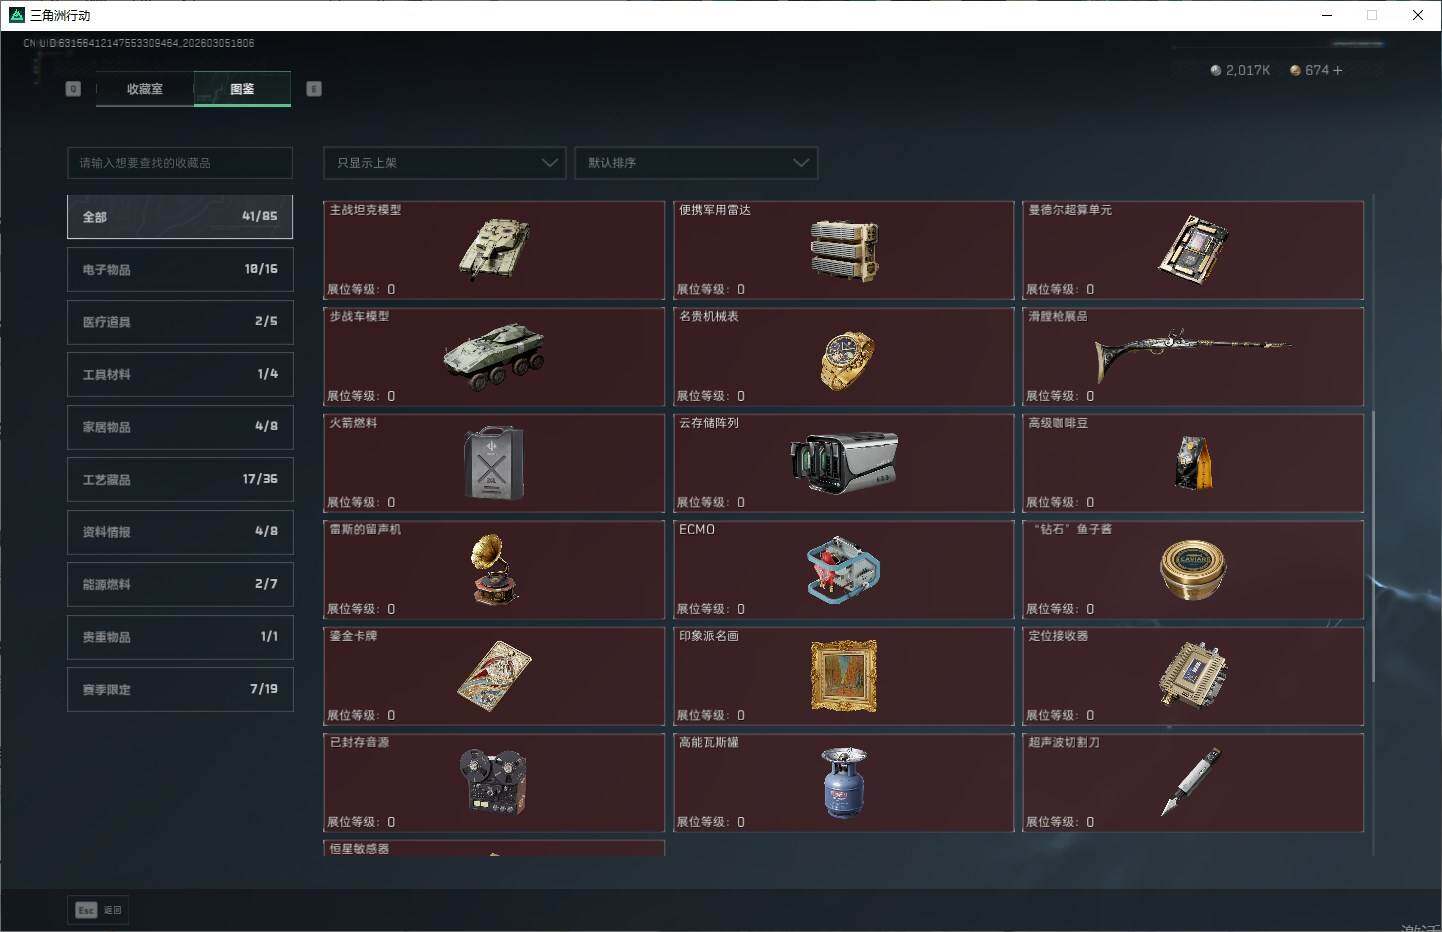The width and height of the screenshot is (1442, 932).
Task: Select the ECMO machine icon
Action: tap(844, 570)
